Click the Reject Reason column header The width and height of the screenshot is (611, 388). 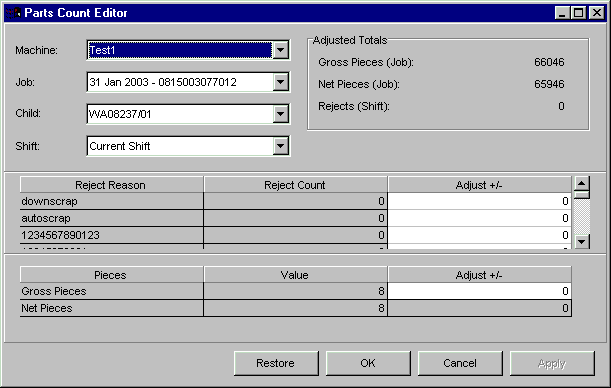click(111, 185)
